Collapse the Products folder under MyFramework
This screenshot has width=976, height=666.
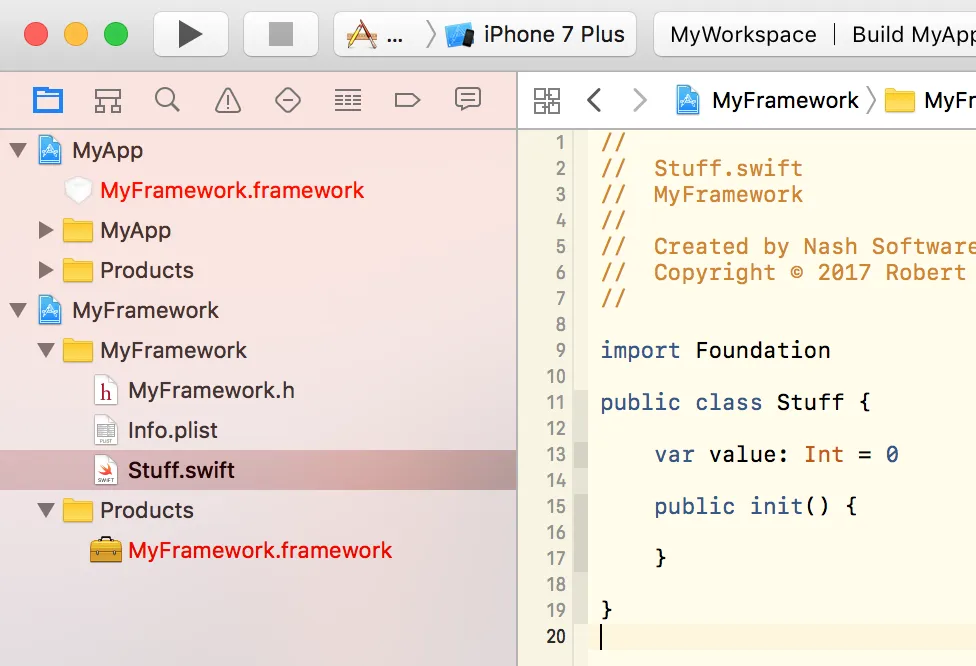(46, 510)
